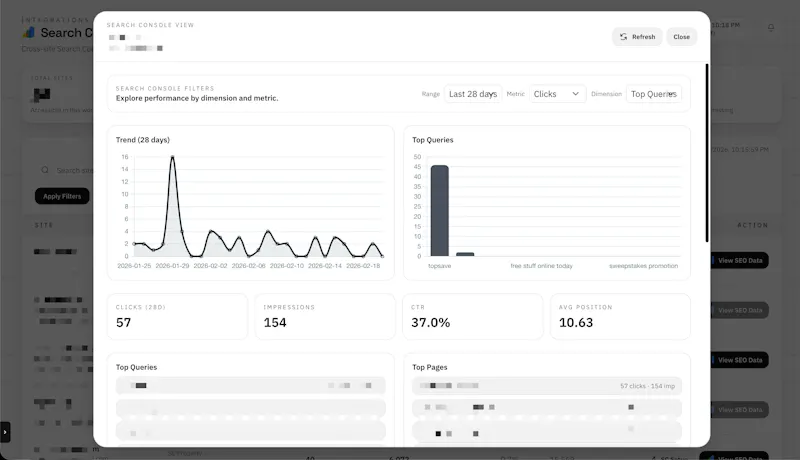The width and height of the screenshot is (800, 460).
Task: Click the 'free stuff online today' axis label
Action: 541,266
